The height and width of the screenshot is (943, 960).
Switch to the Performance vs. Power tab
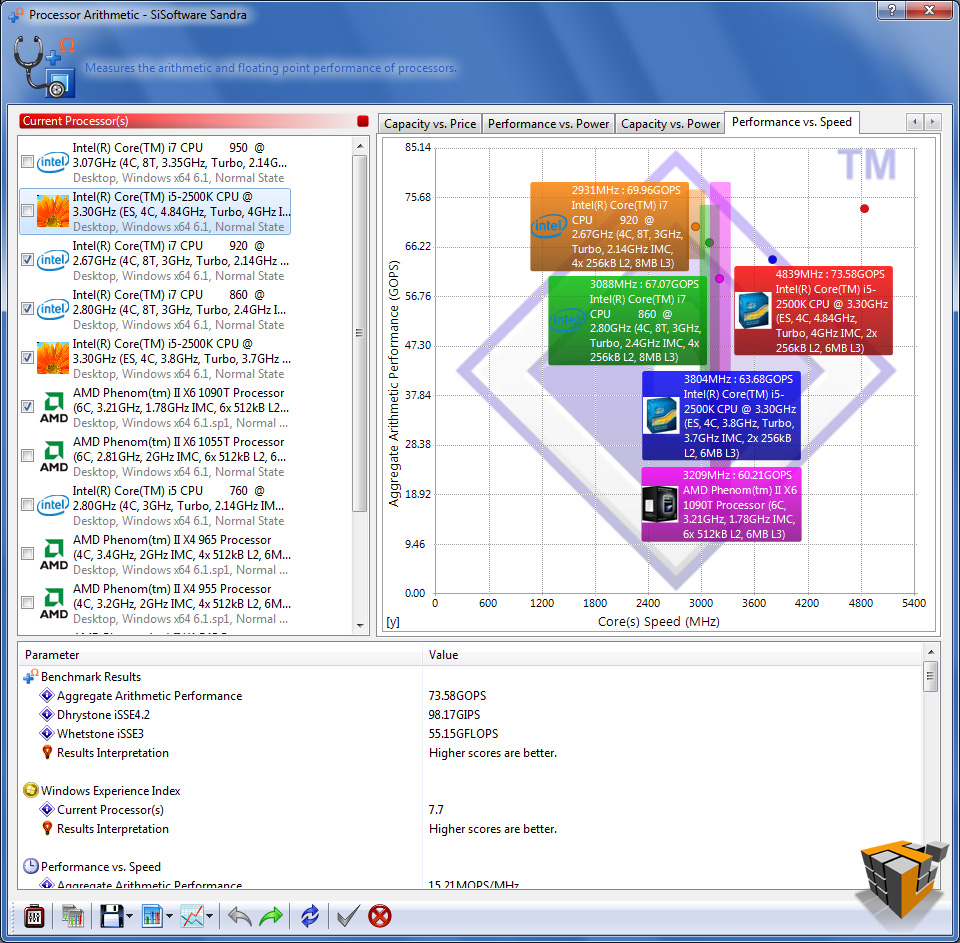tap(548, 124)
